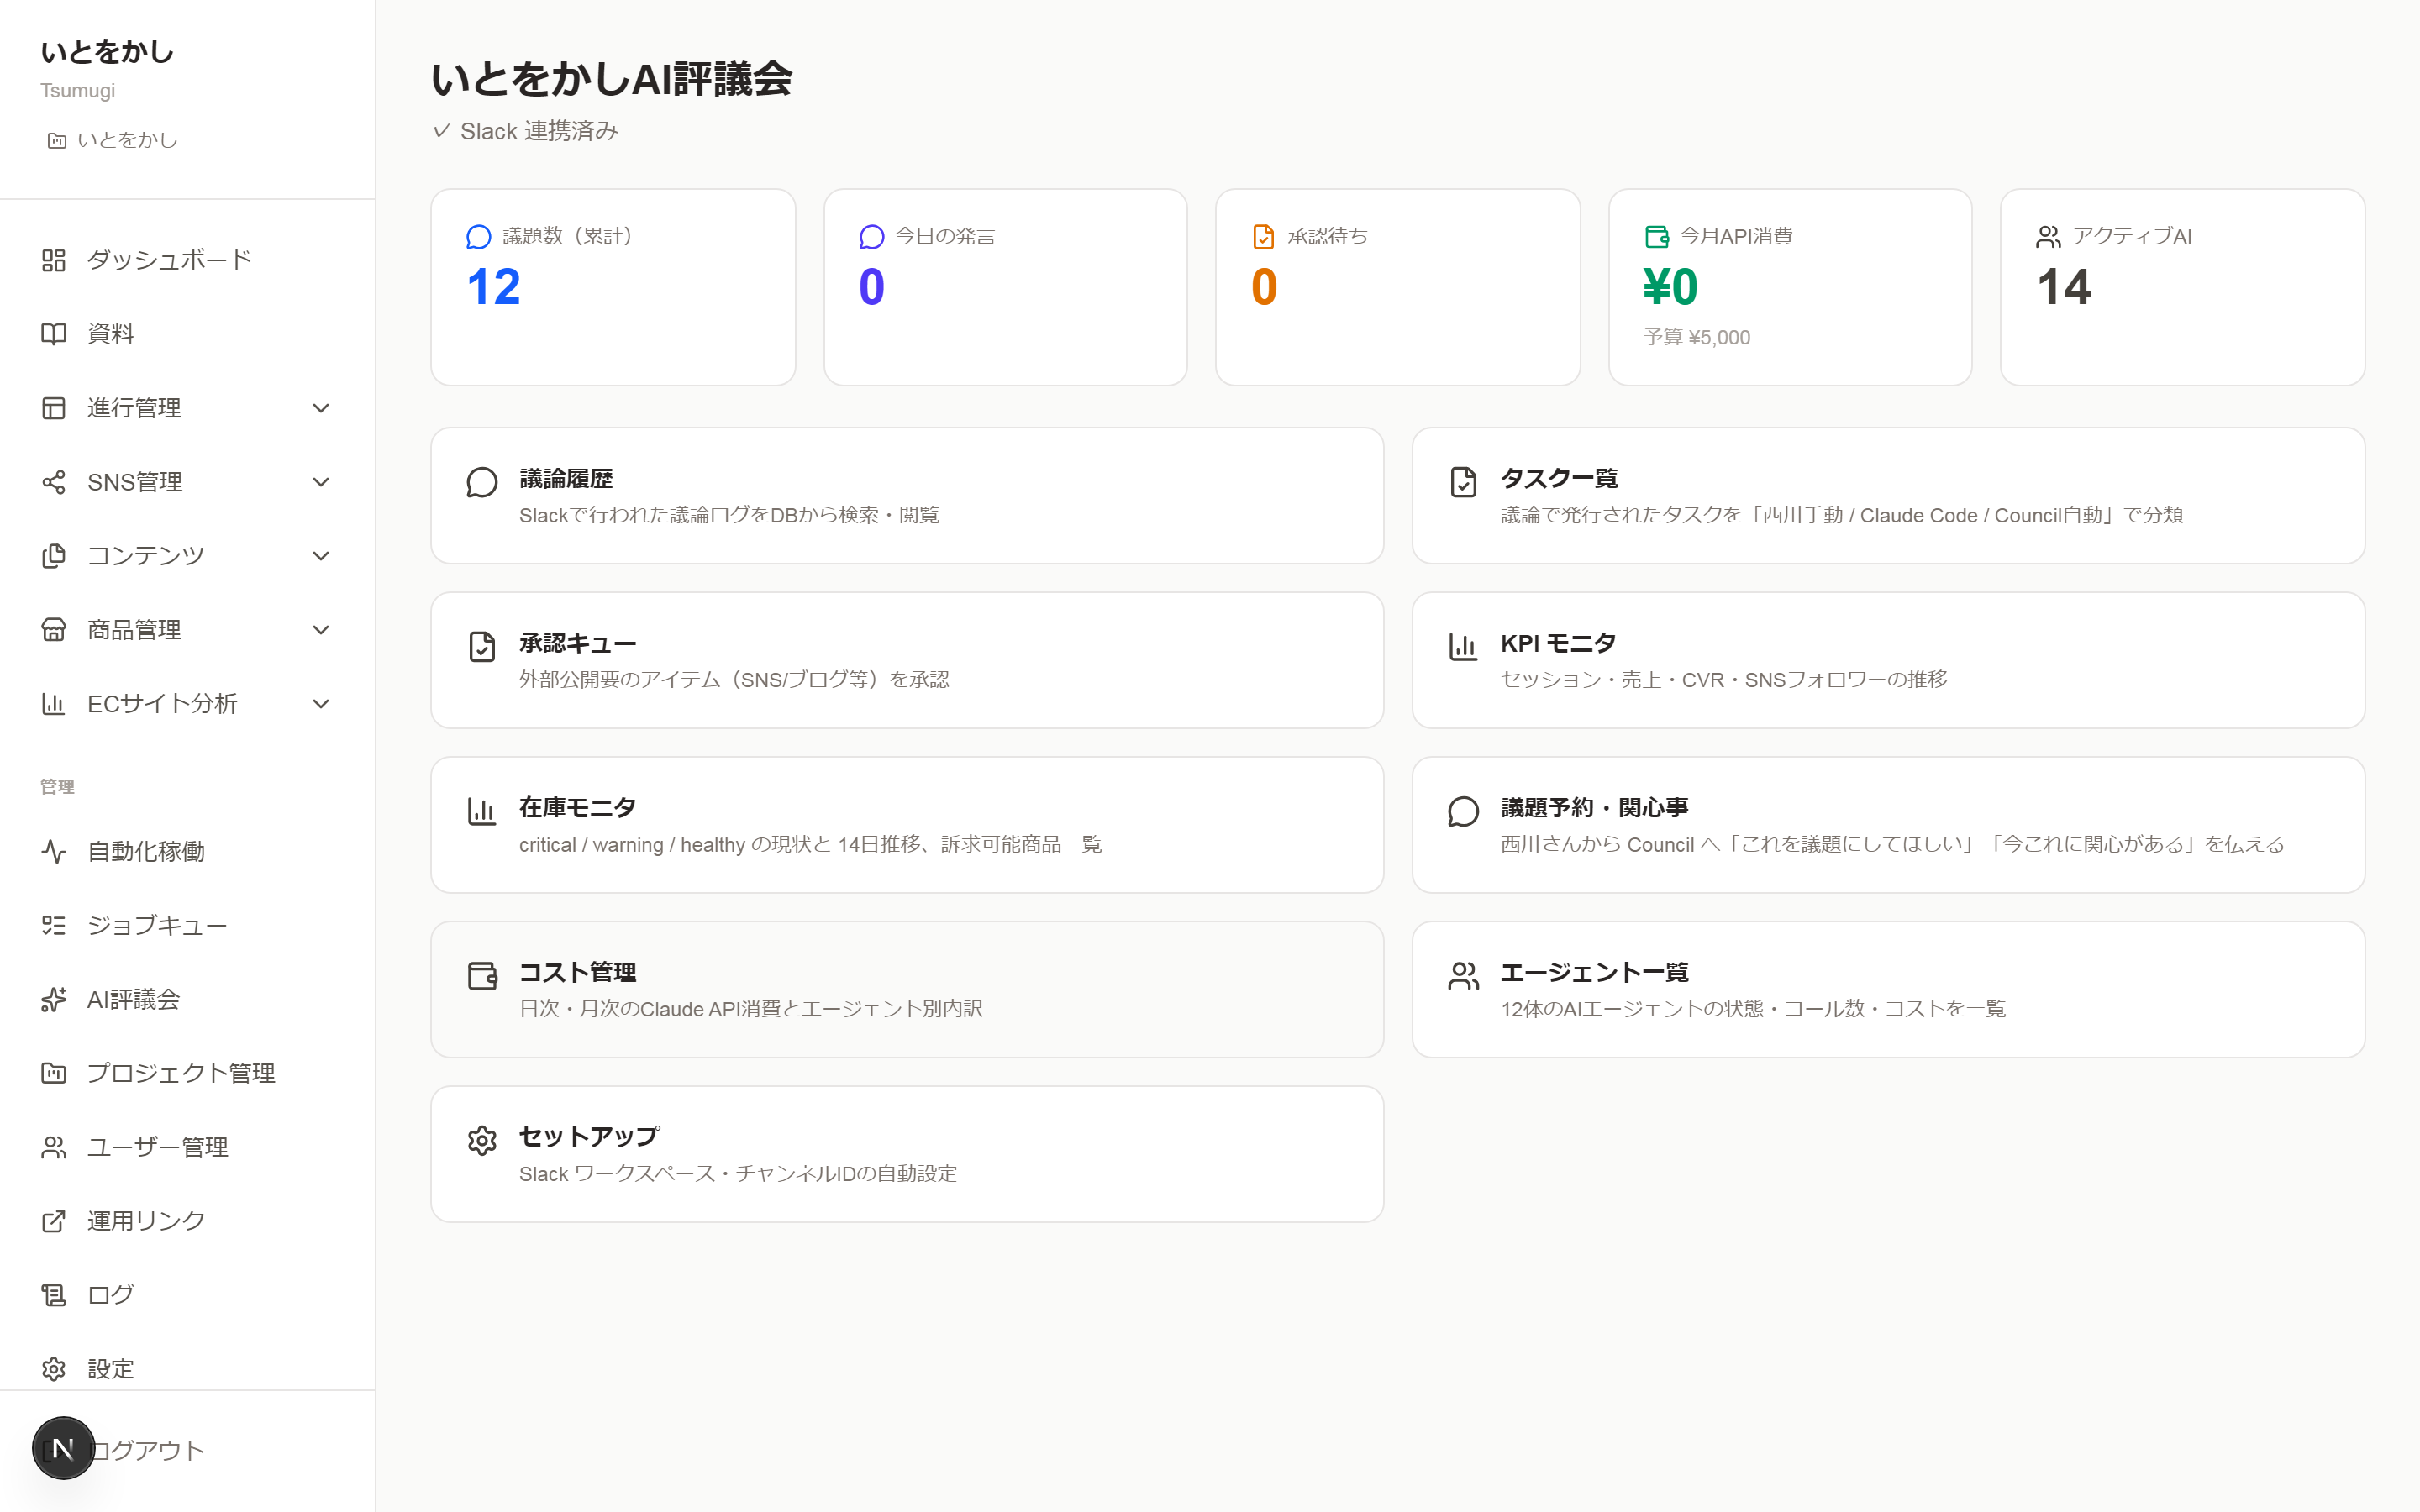Open the コスト管理 card title
This screenshot has width=2420, height=1512.
[578, 972]
